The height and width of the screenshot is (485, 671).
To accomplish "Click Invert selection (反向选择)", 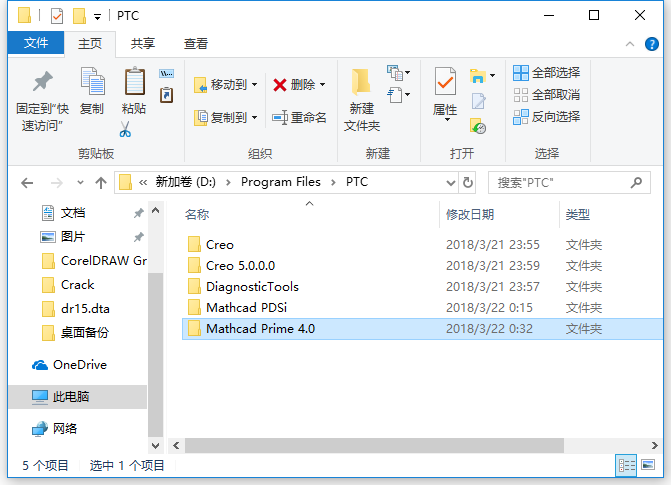I will click(x=546, y=116).
